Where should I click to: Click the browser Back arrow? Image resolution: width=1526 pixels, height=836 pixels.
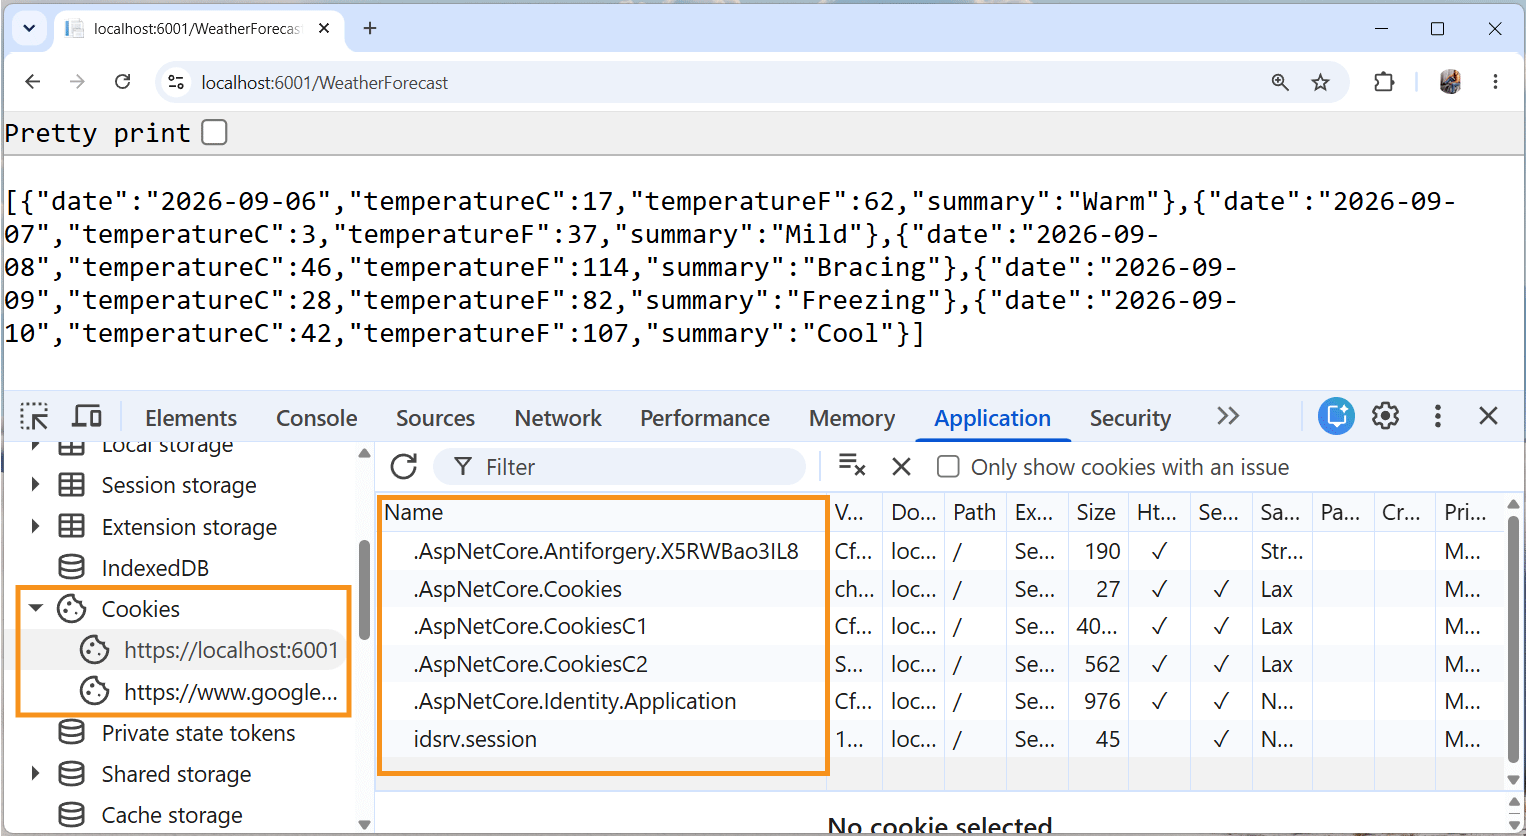(33, 82)
